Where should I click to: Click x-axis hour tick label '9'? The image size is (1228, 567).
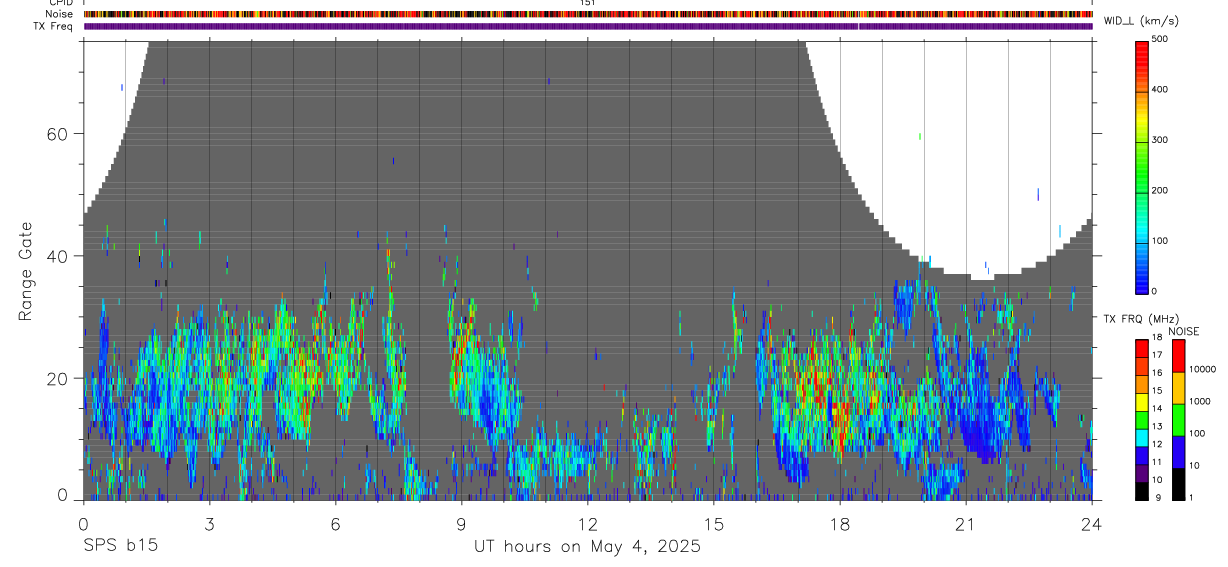click(461, 523)
